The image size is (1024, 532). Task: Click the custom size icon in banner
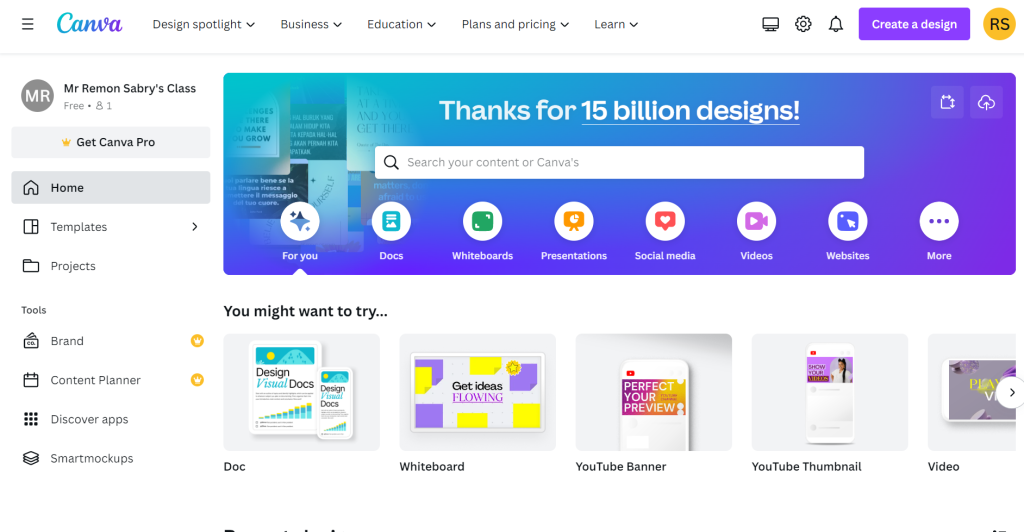[x=948, y=102]
